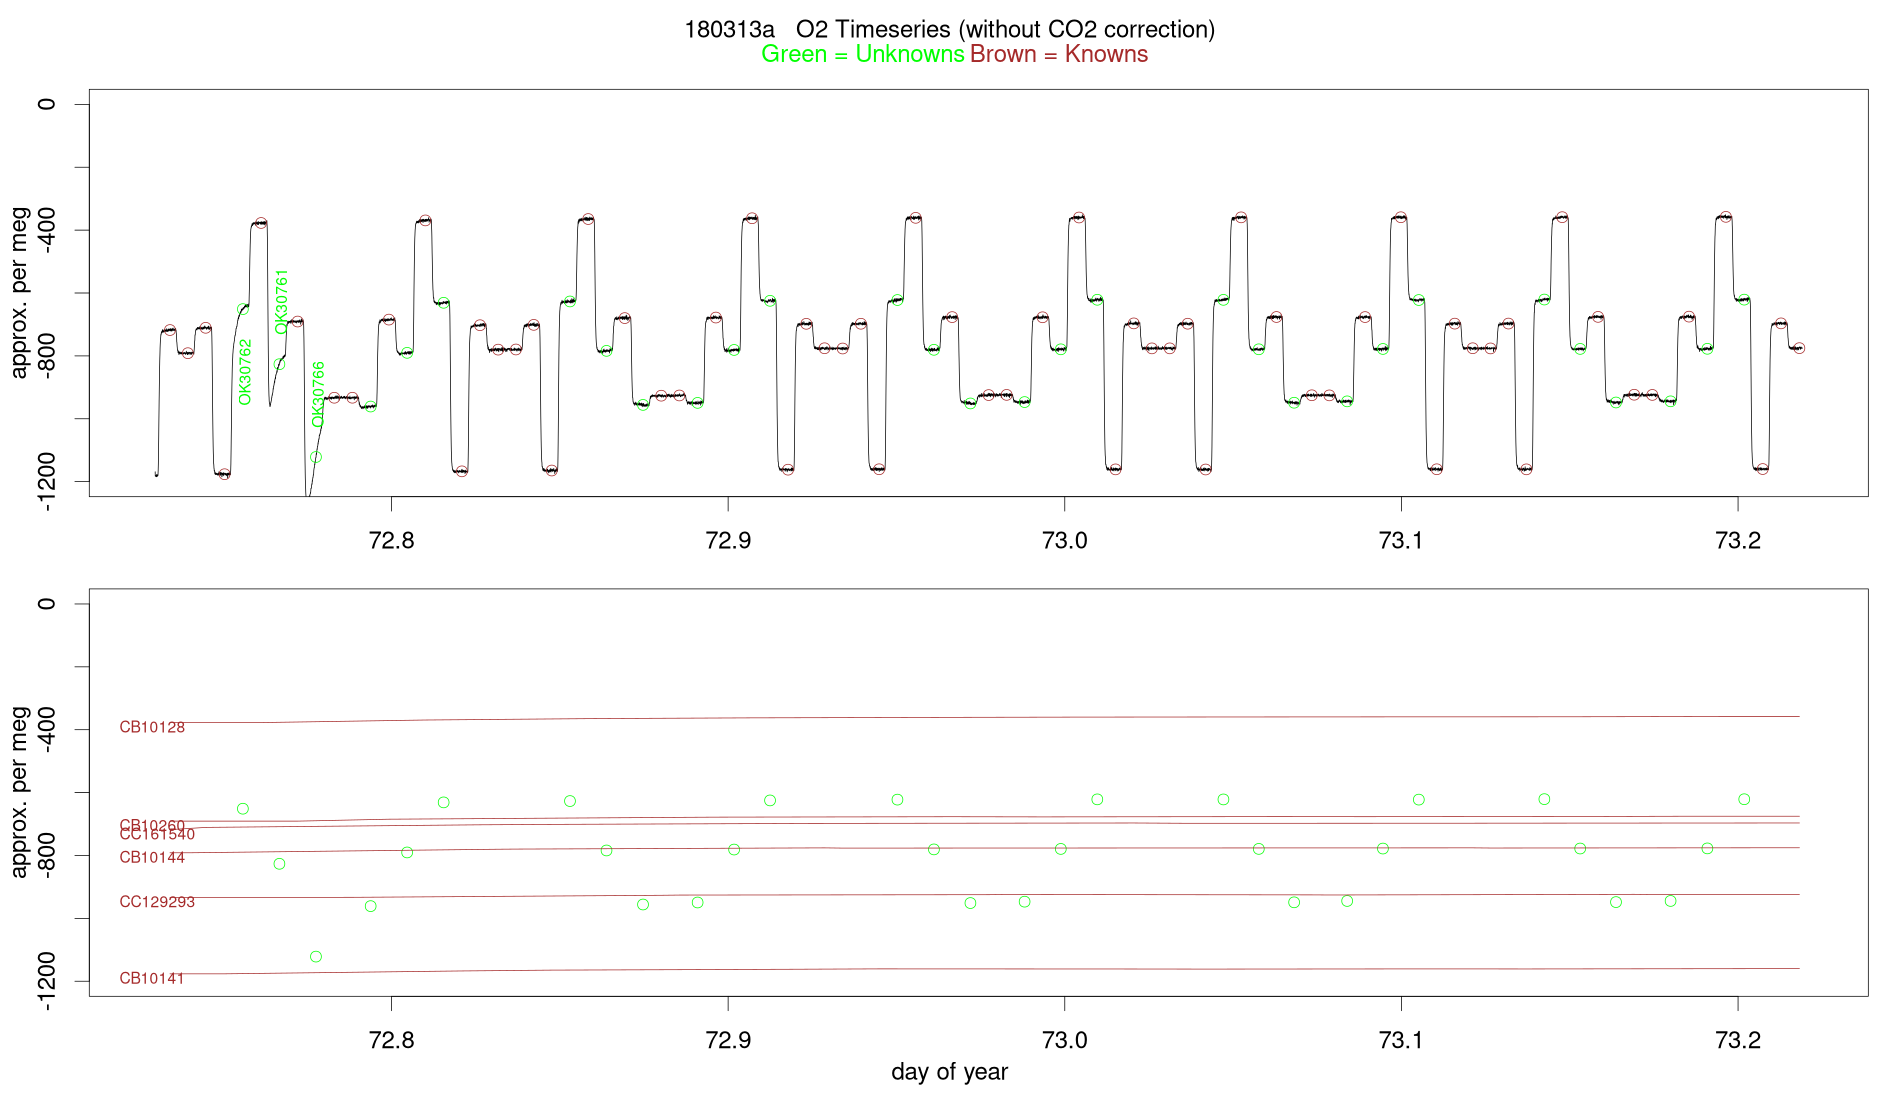Select the green "OK30761" sample label
This screenshot has width=1900, height=1100.
pos(281,301)
